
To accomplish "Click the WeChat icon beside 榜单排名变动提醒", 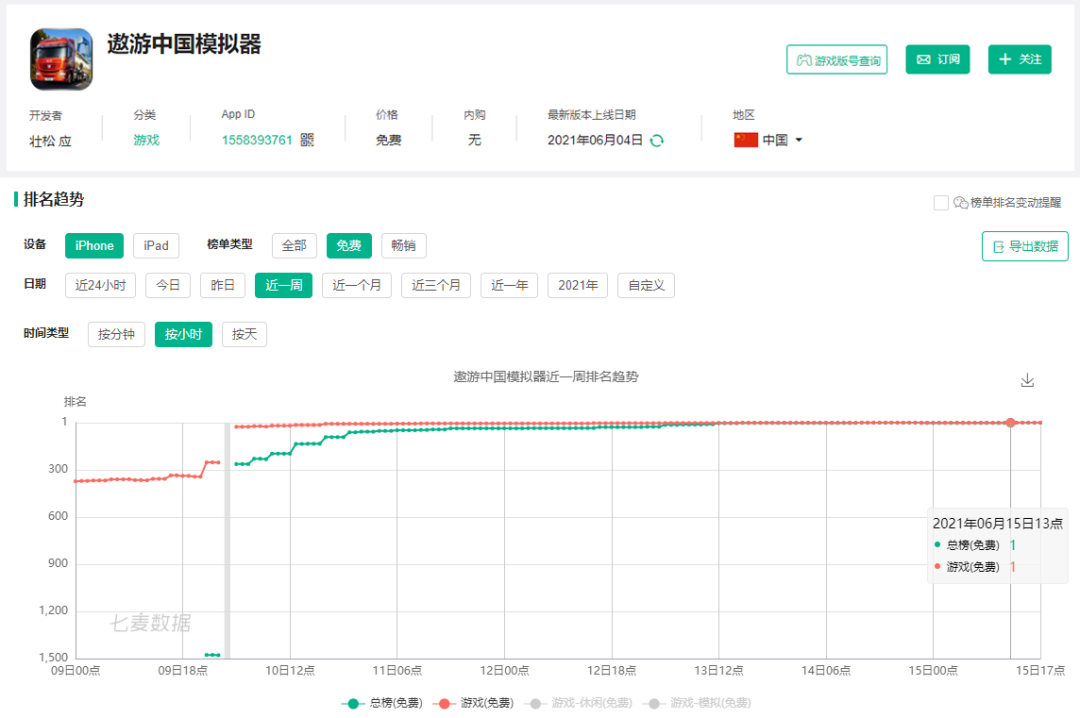I will 960,203.
